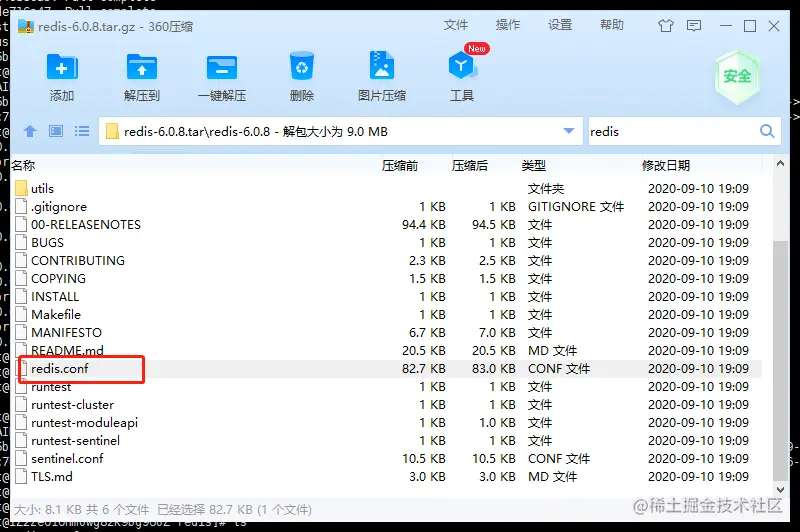This screenshot has width=800, height=532.
Task: Click the GITIGNORE 文件 type cell
Action: tap(576, 207)
